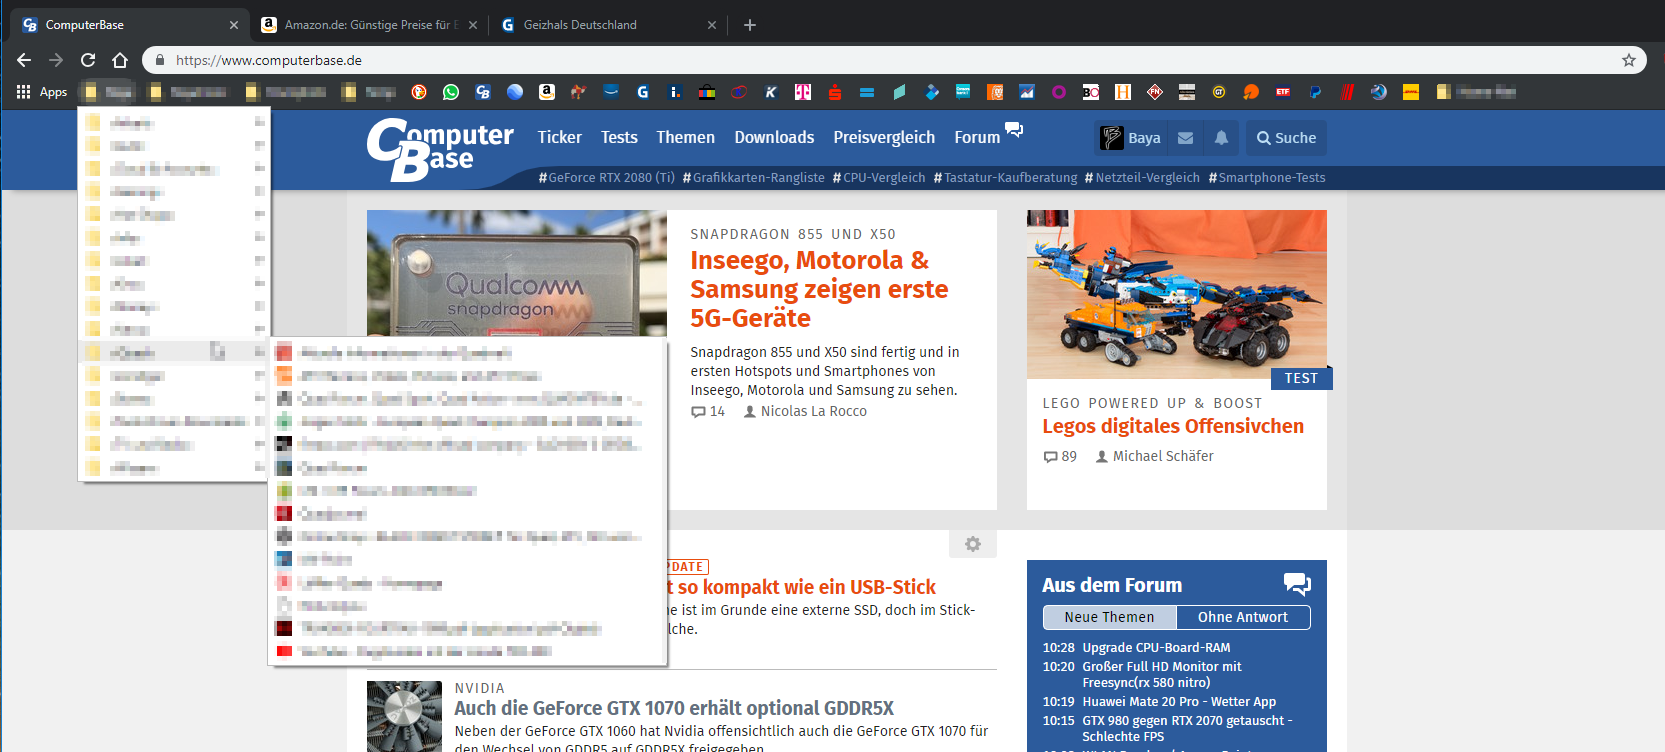Open the Apps shortcut in bookmarks bar

pos(41,92)
